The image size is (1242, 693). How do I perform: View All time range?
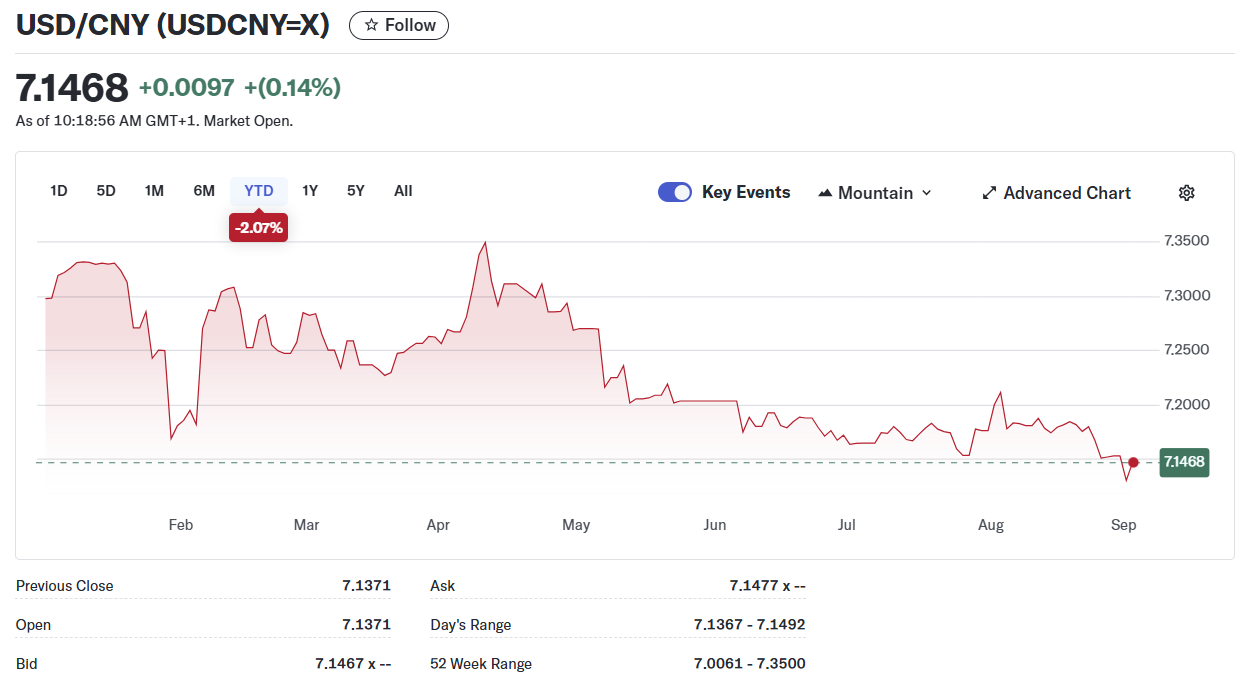pos(403,191)
